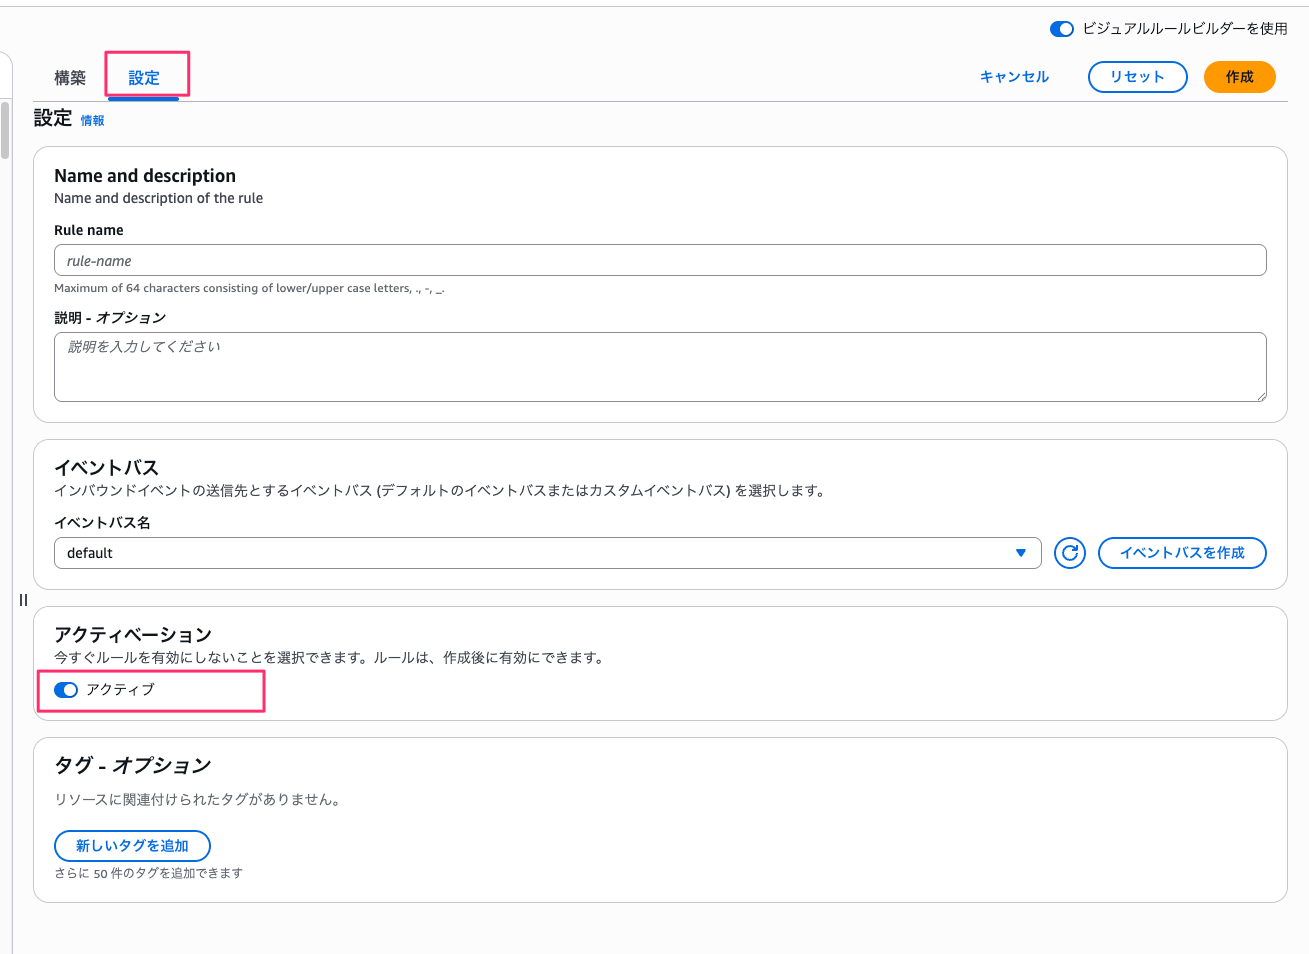Refresh the event bus list
This screenshot has height=954, width=1309.
point(1069,553)
